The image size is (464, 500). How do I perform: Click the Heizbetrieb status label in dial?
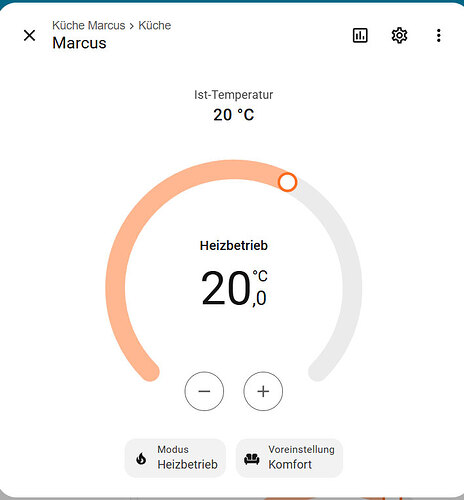tap(234, 245)
